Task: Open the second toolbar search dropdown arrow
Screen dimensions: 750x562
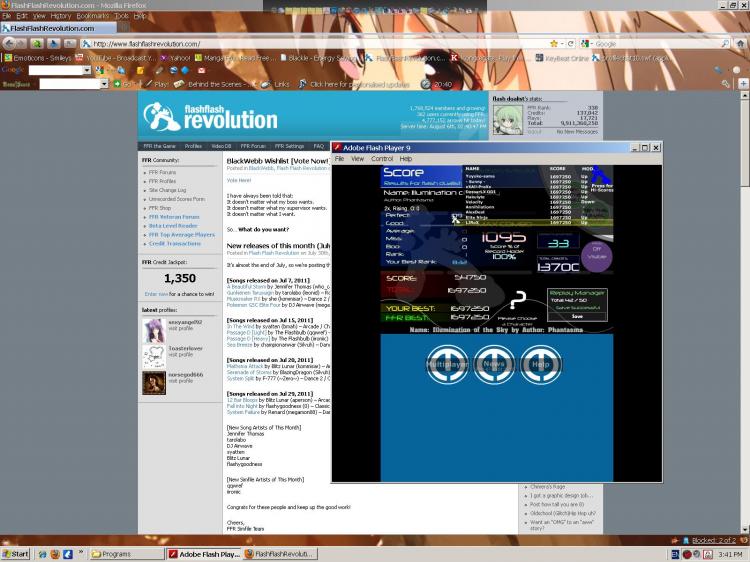Action: 104,84
